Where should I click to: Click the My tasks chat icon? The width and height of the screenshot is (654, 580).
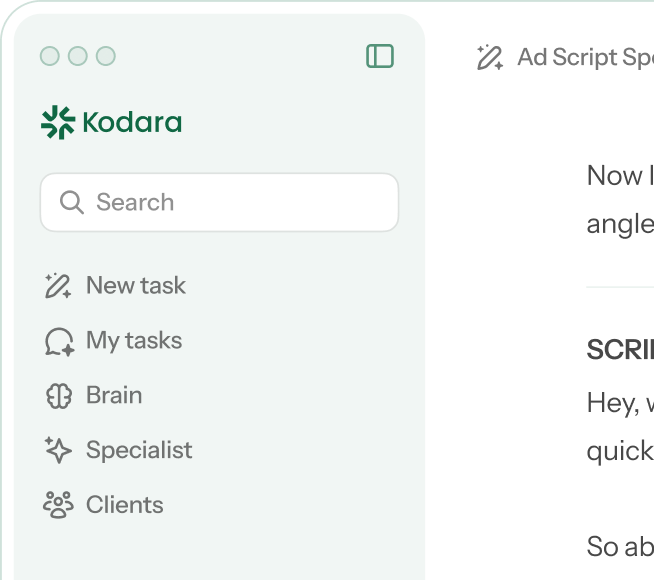tap(59, 341)
